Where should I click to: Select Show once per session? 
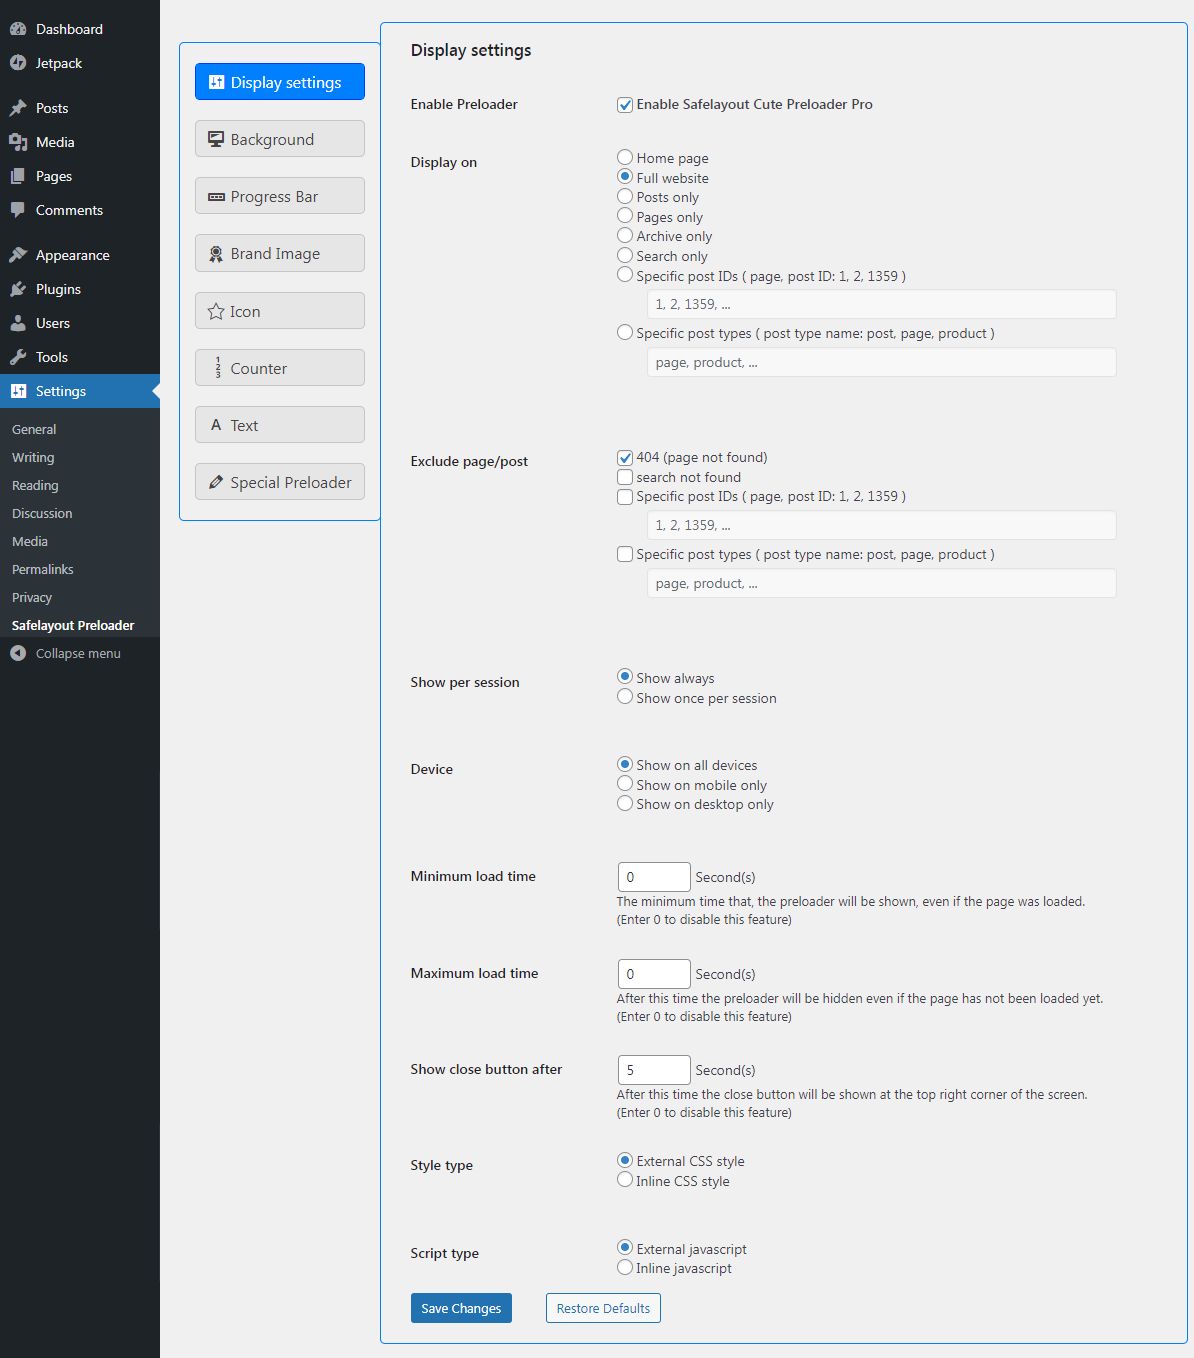click(625, 697)
